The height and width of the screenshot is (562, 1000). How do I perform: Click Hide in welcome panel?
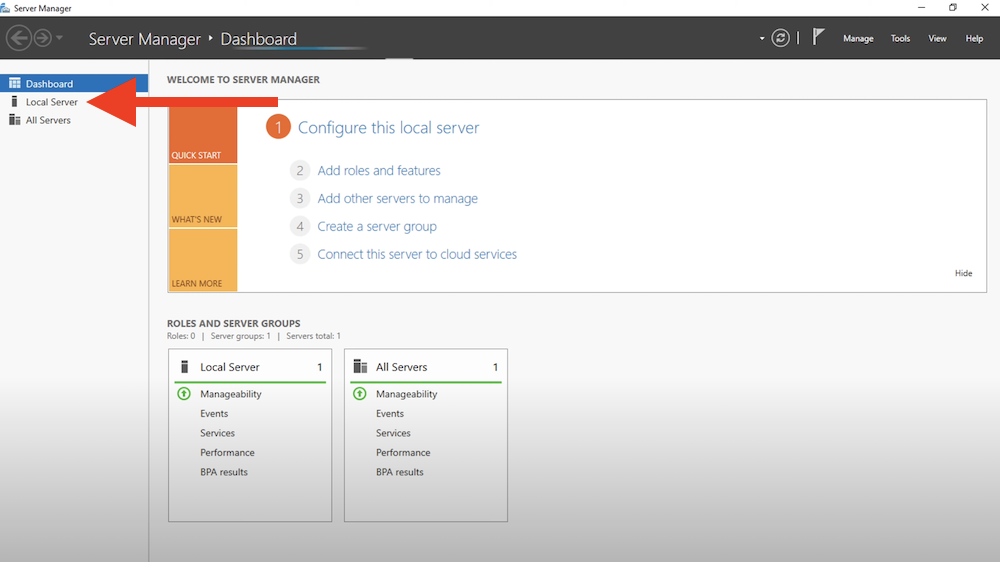coord(963,273)
